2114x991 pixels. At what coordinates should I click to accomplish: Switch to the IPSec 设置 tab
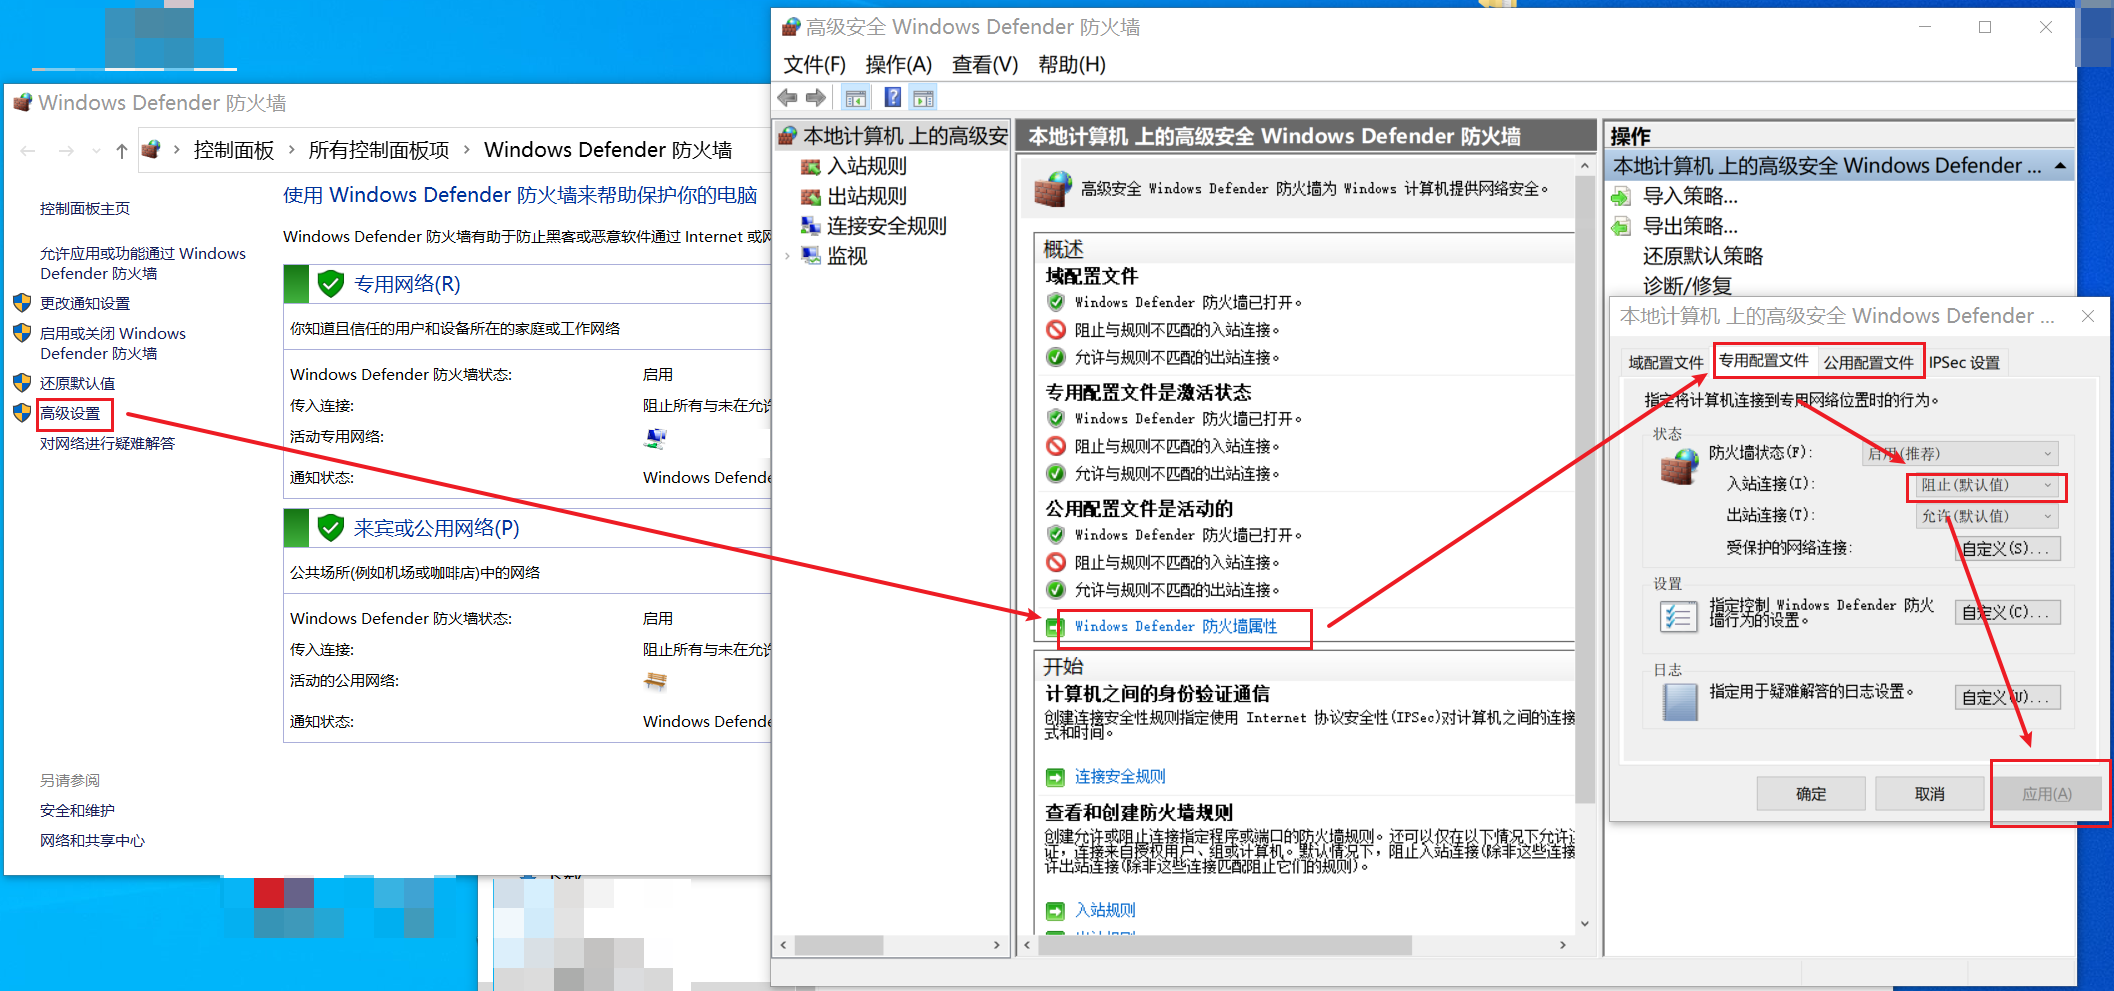(x=1964, y=363)
